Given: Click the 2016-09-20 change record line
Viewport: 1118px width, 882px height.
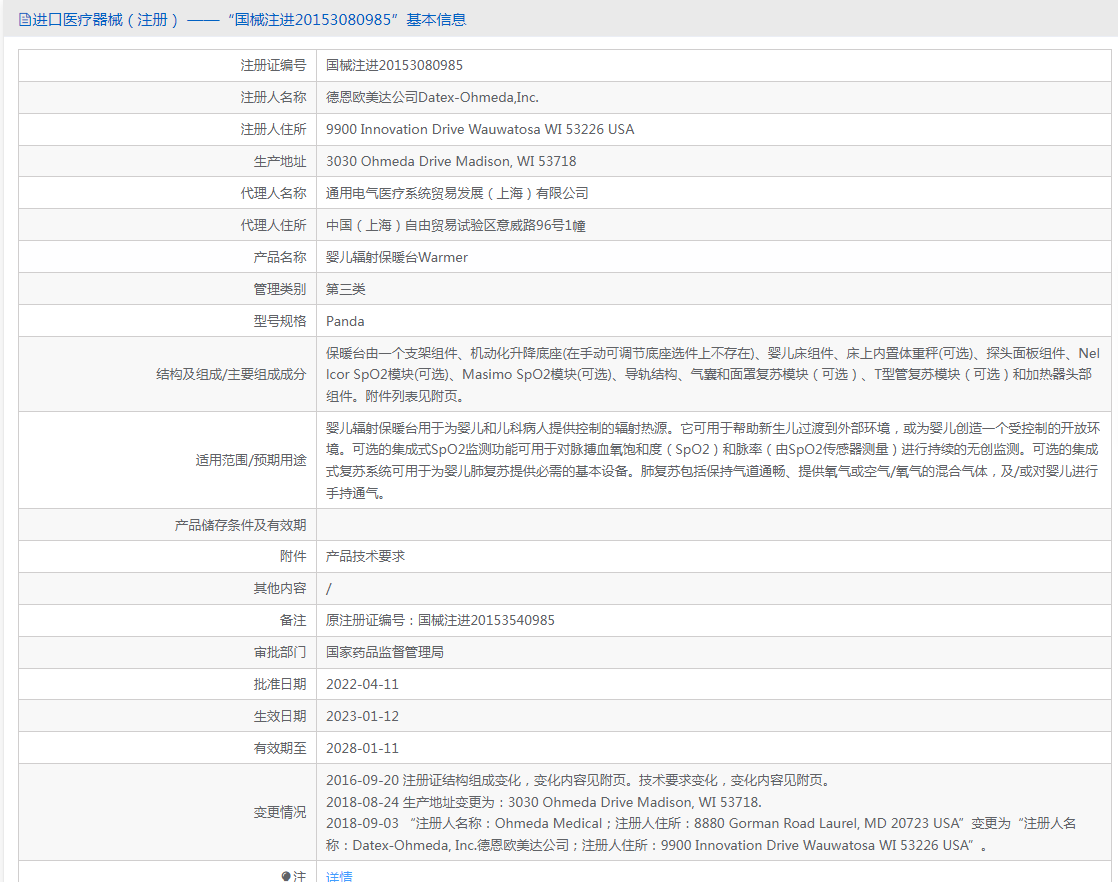Looking at the screenshot, I should click(x=578, y=781).
